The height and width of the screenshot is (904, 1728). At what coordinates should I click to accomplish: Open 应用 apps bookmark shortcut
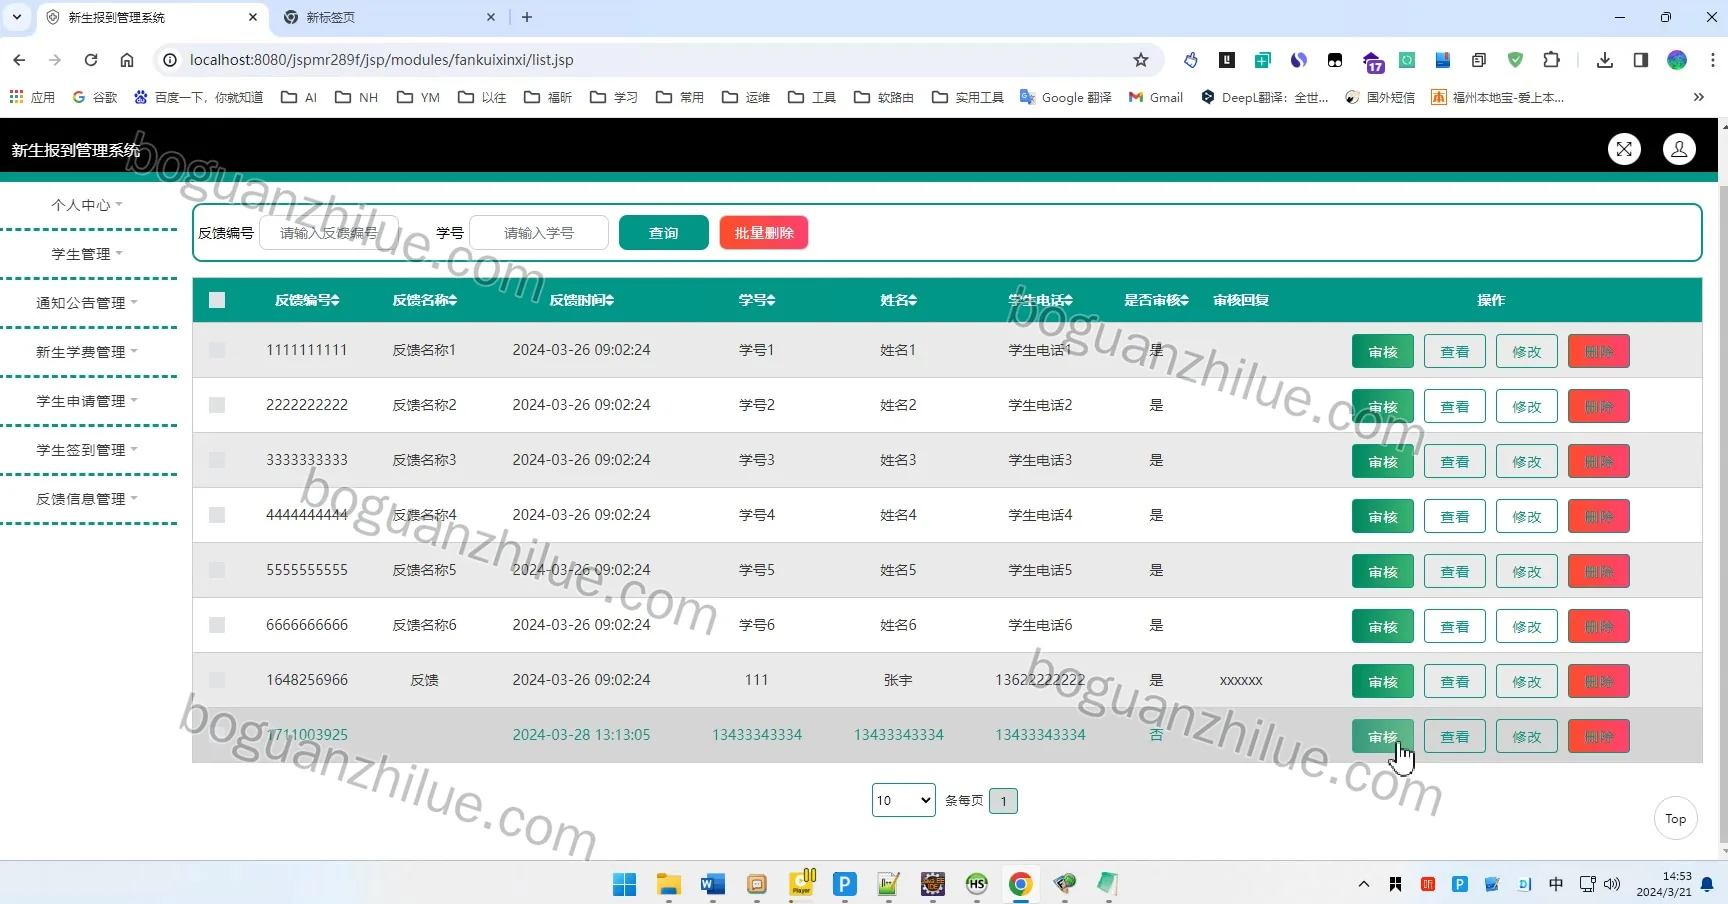coord(32,97)
